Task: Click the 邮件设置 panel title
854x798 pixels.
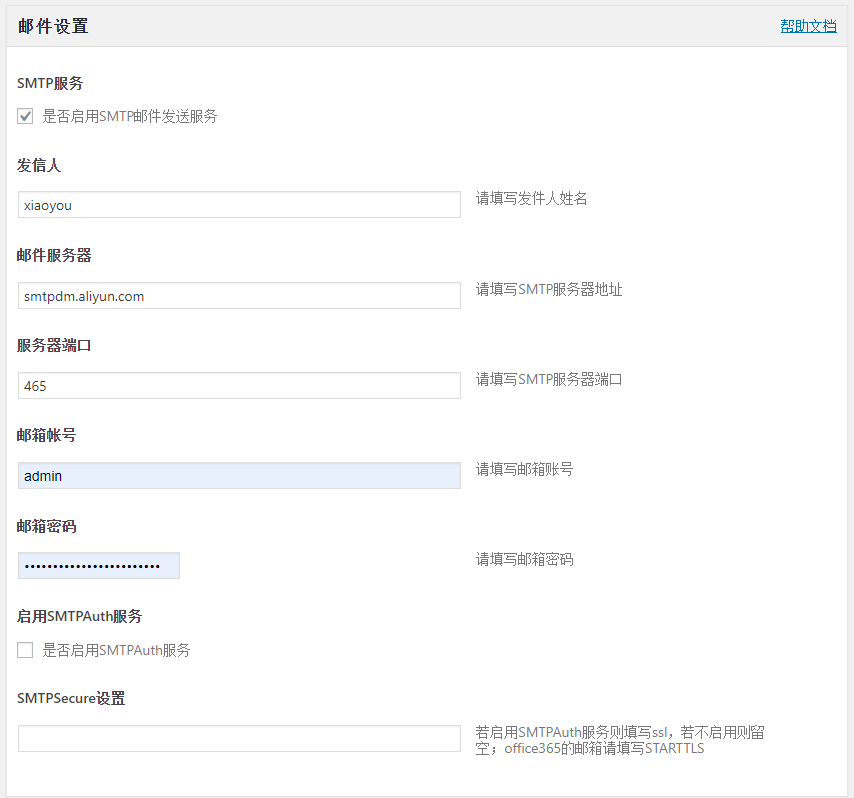Action: [53, 26]
